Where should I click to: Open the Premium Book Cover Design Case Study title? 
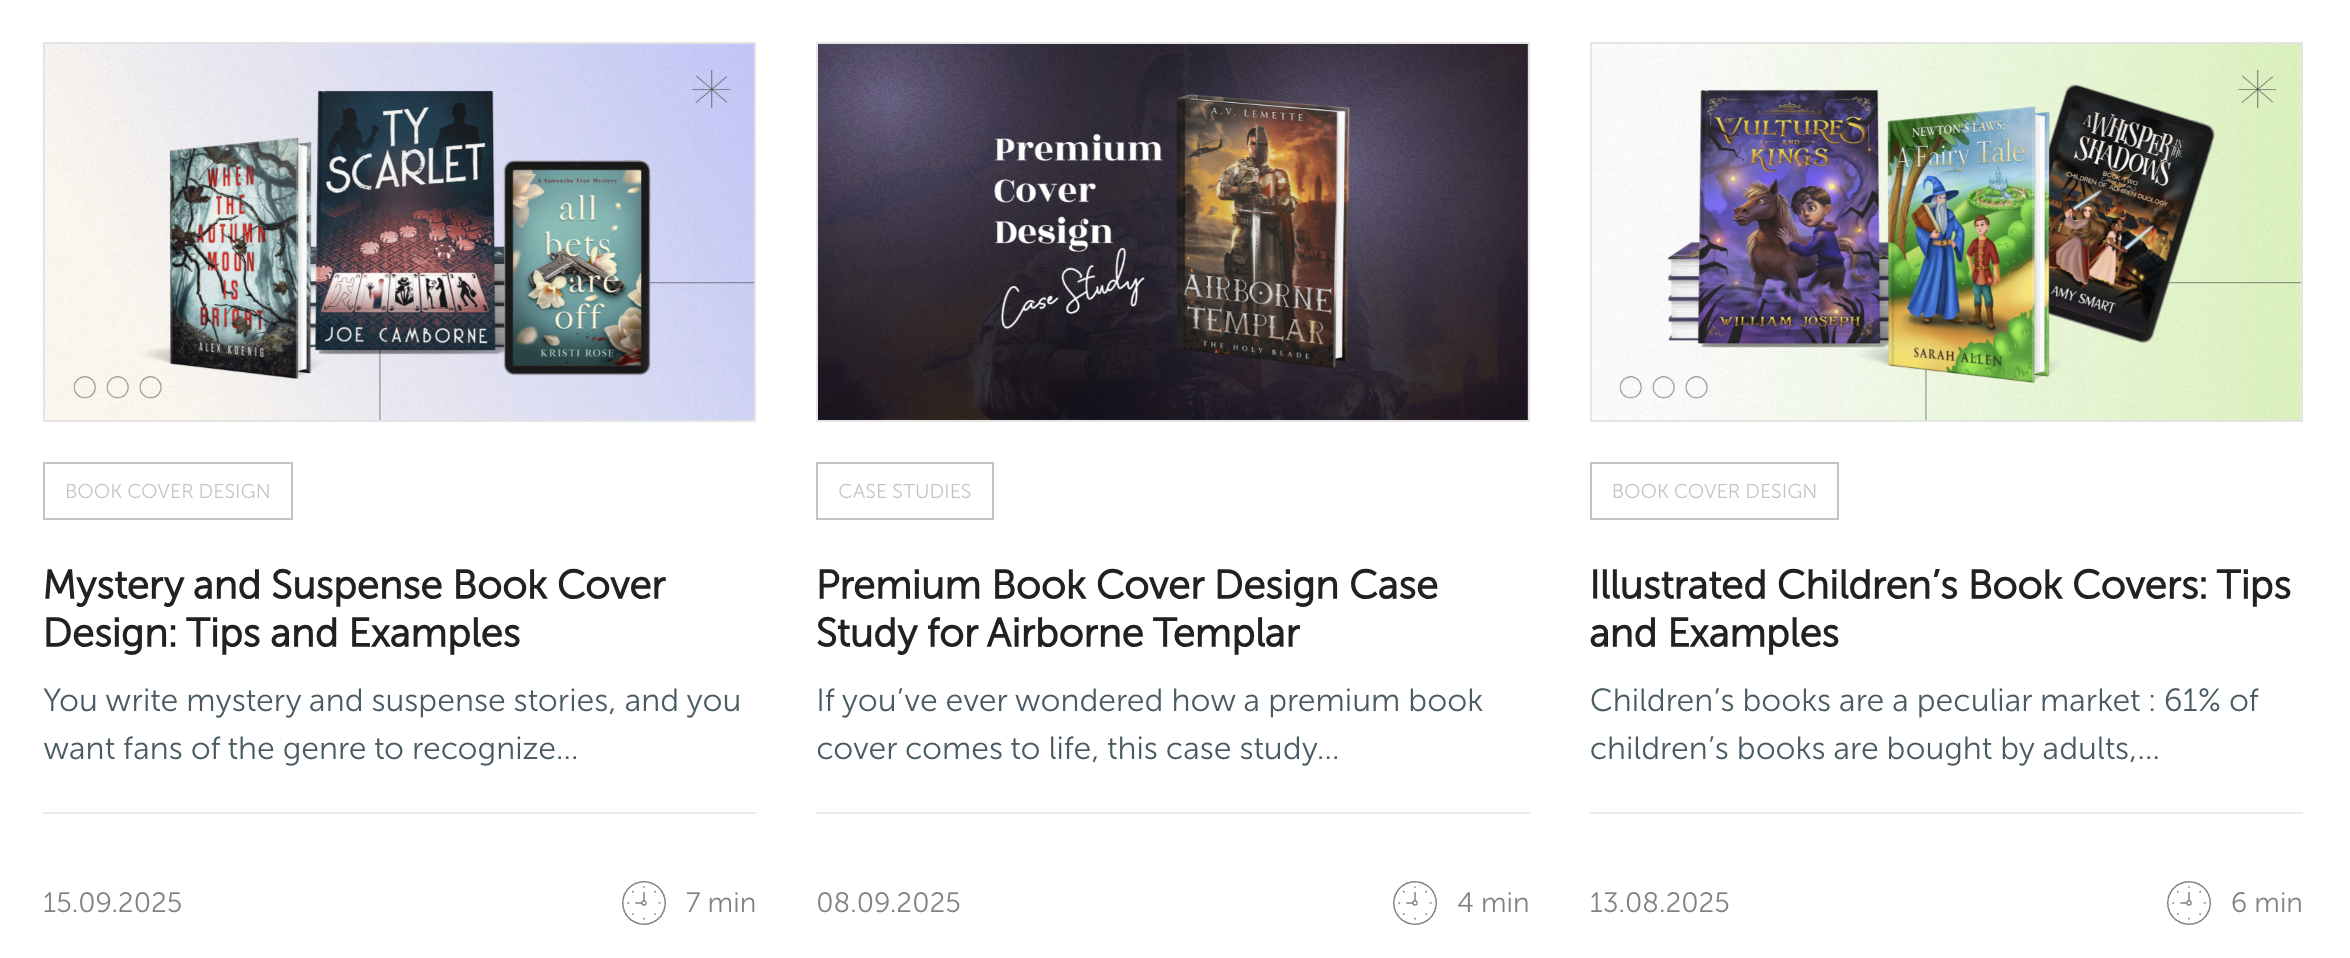point(1127,609)
